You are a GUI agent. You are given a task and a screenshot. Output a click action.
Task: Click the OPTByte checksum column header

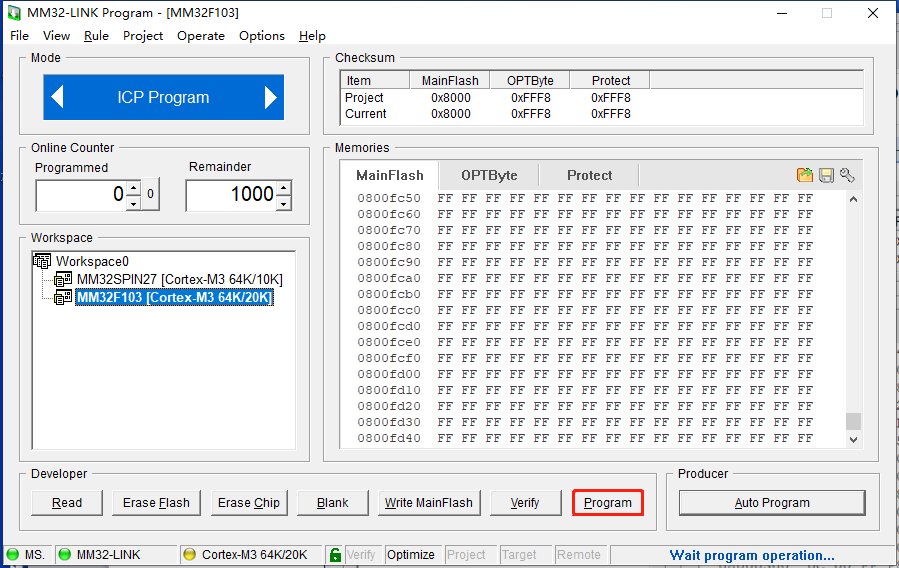530,81
